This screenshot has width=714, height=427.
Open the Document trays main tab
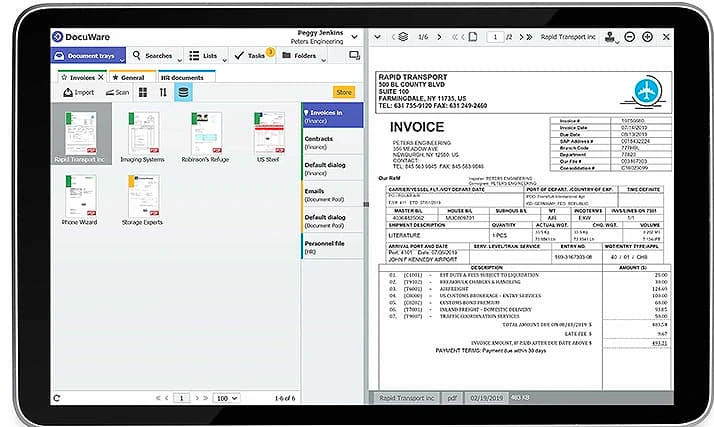tap(88, 56)
